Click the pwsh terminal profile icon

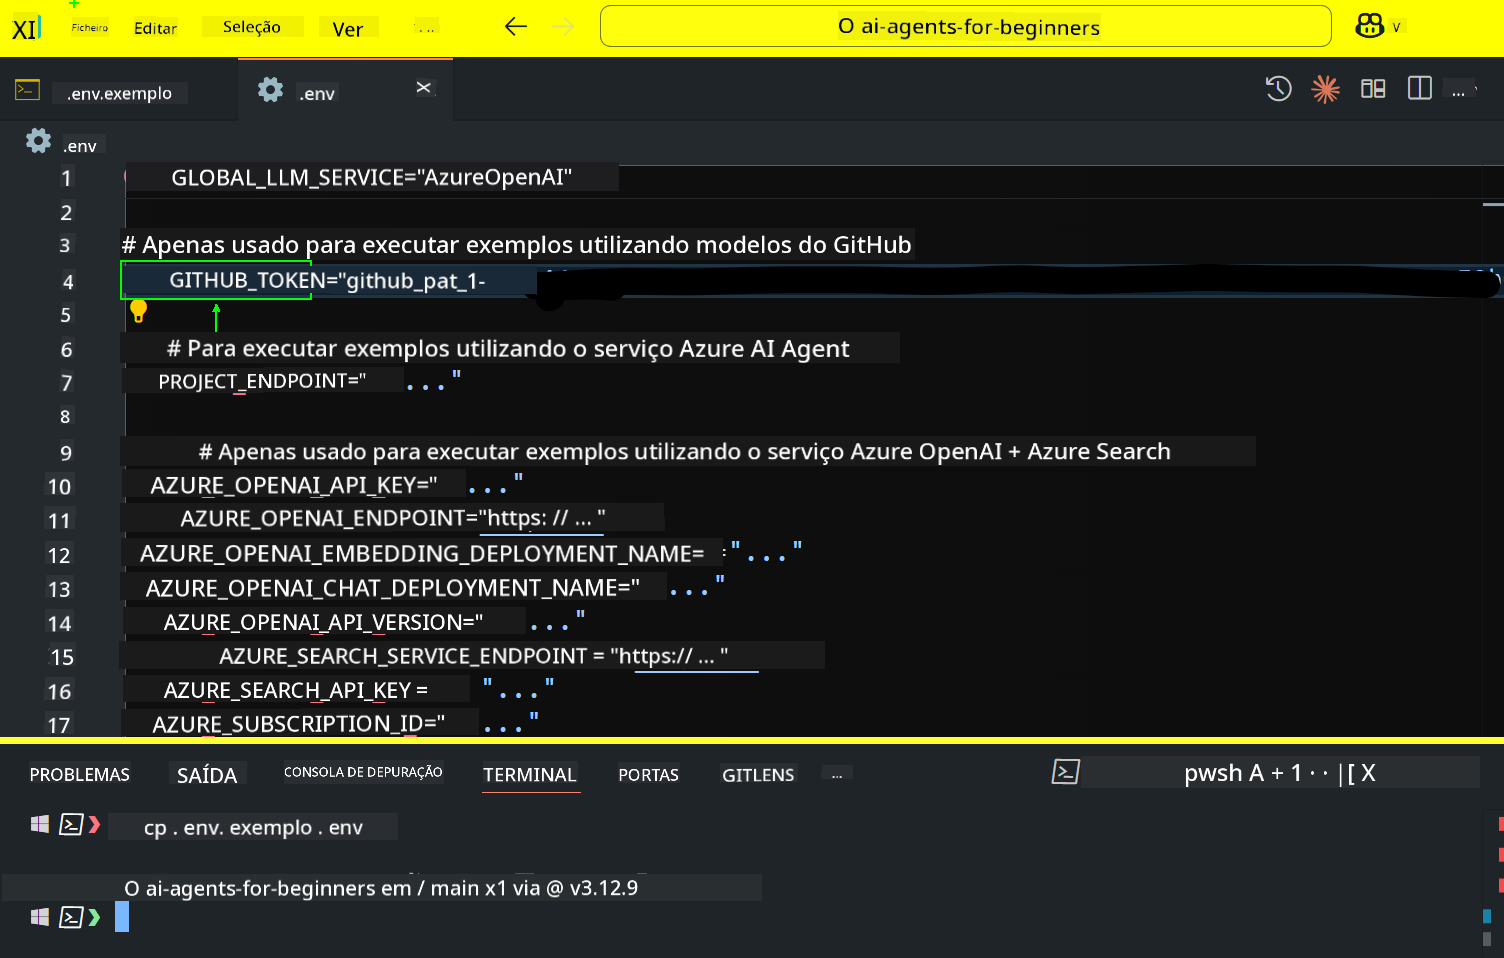tap(1066, 772)
